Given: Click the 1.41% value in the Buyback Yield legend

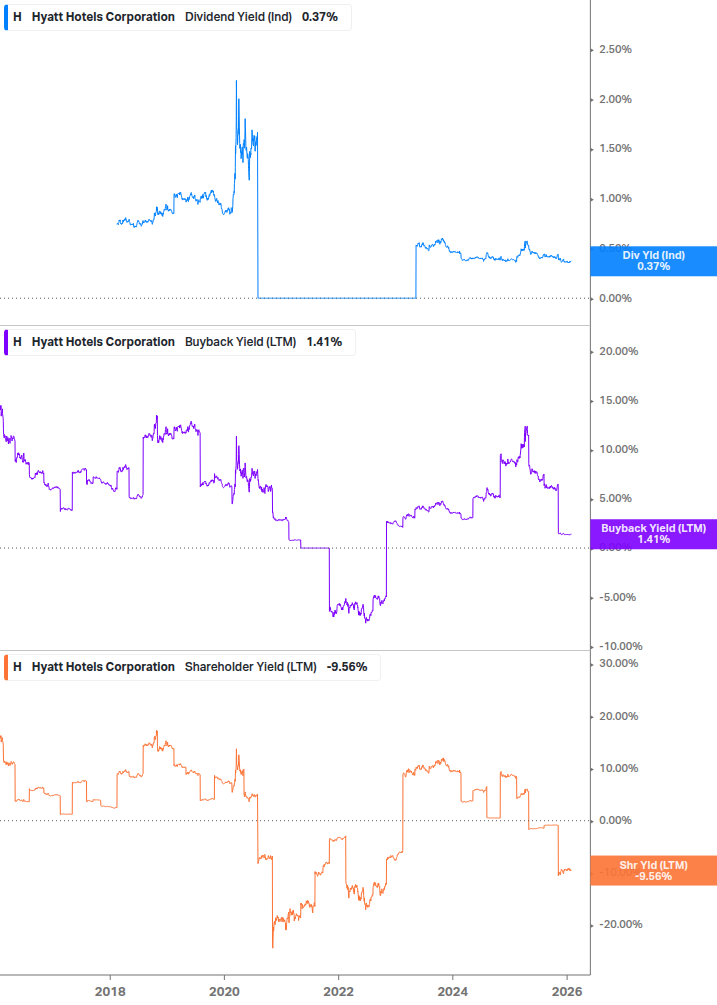Looking at the screenshot, I should click(x=324, y=342).
